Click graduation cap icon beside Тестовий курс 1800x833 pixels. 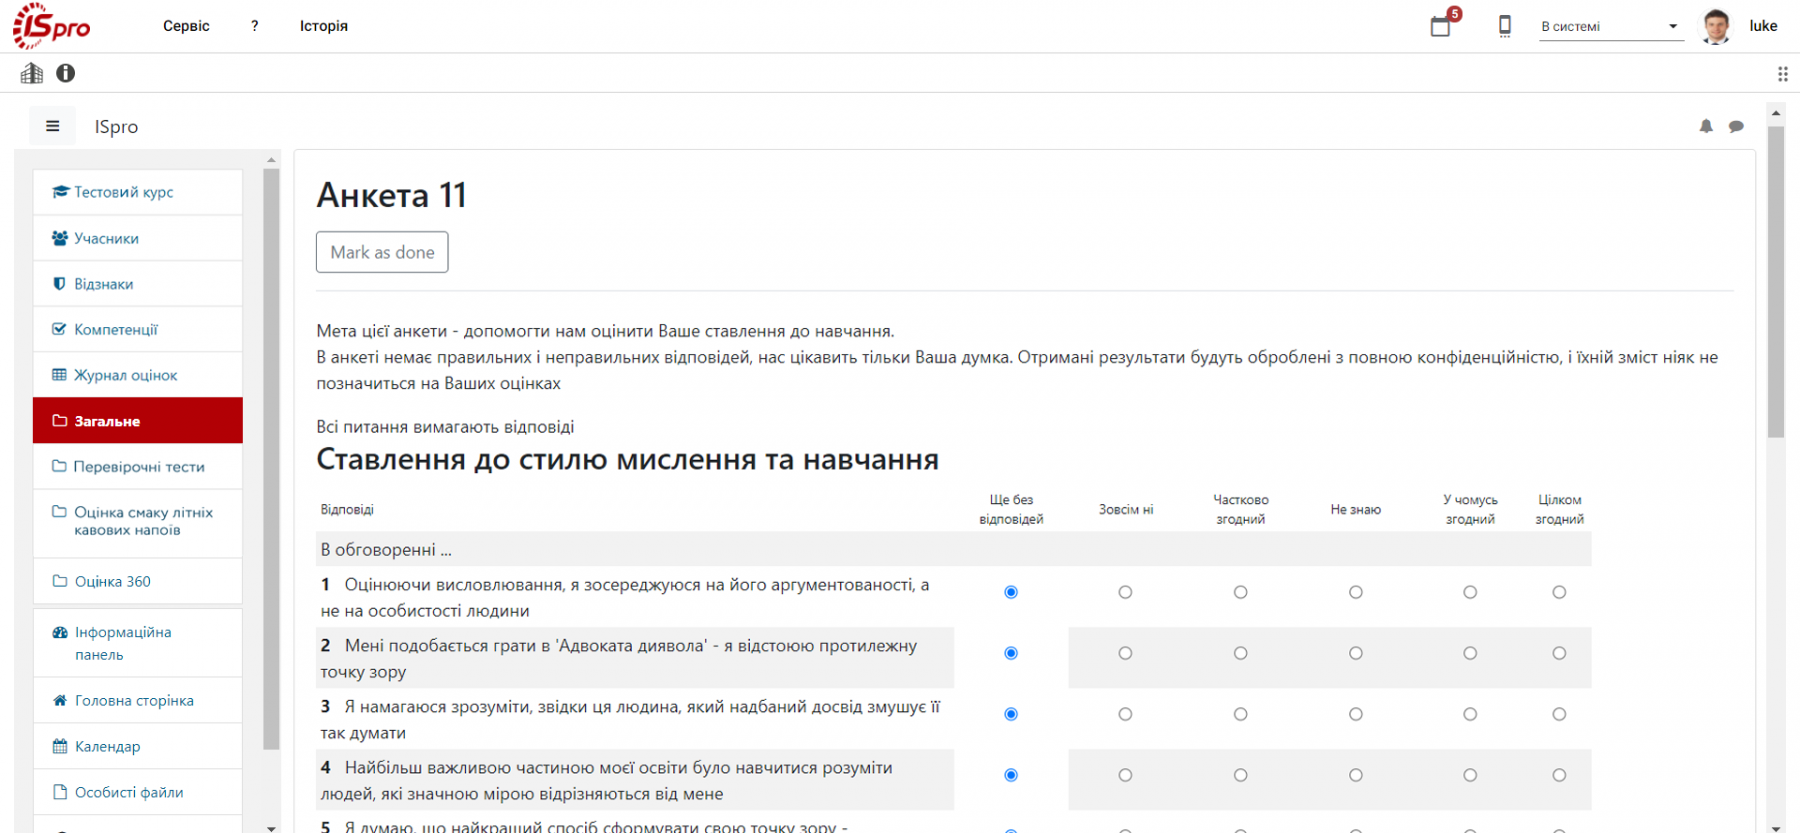click(x=60, y=192)
